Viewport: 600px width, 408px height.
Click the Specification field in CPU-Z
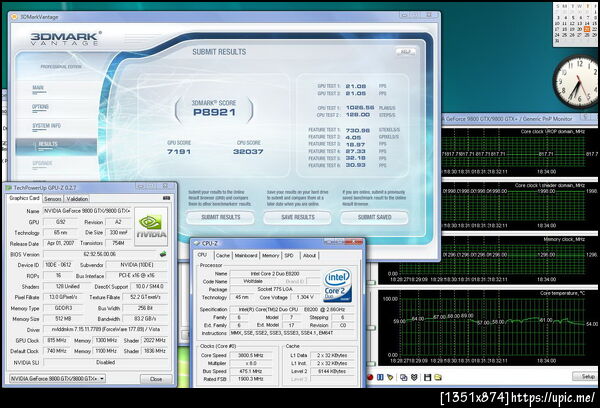coord(292,309)
